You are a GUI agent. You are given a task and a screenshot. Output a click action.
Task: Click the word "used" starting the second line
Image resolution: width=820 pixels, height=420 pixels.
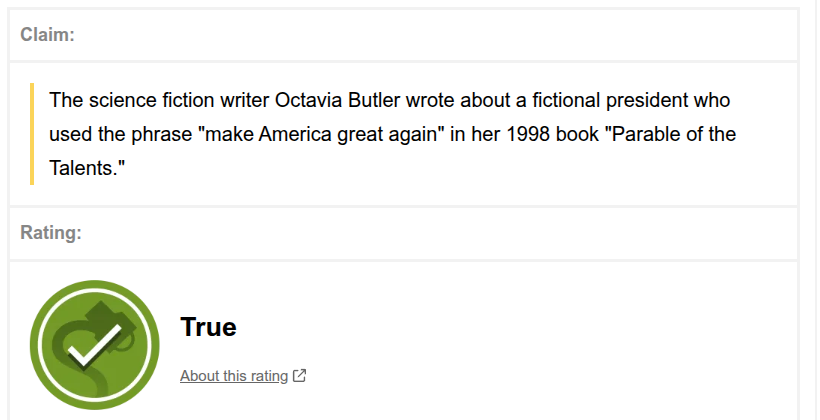[x=70, y=134]
